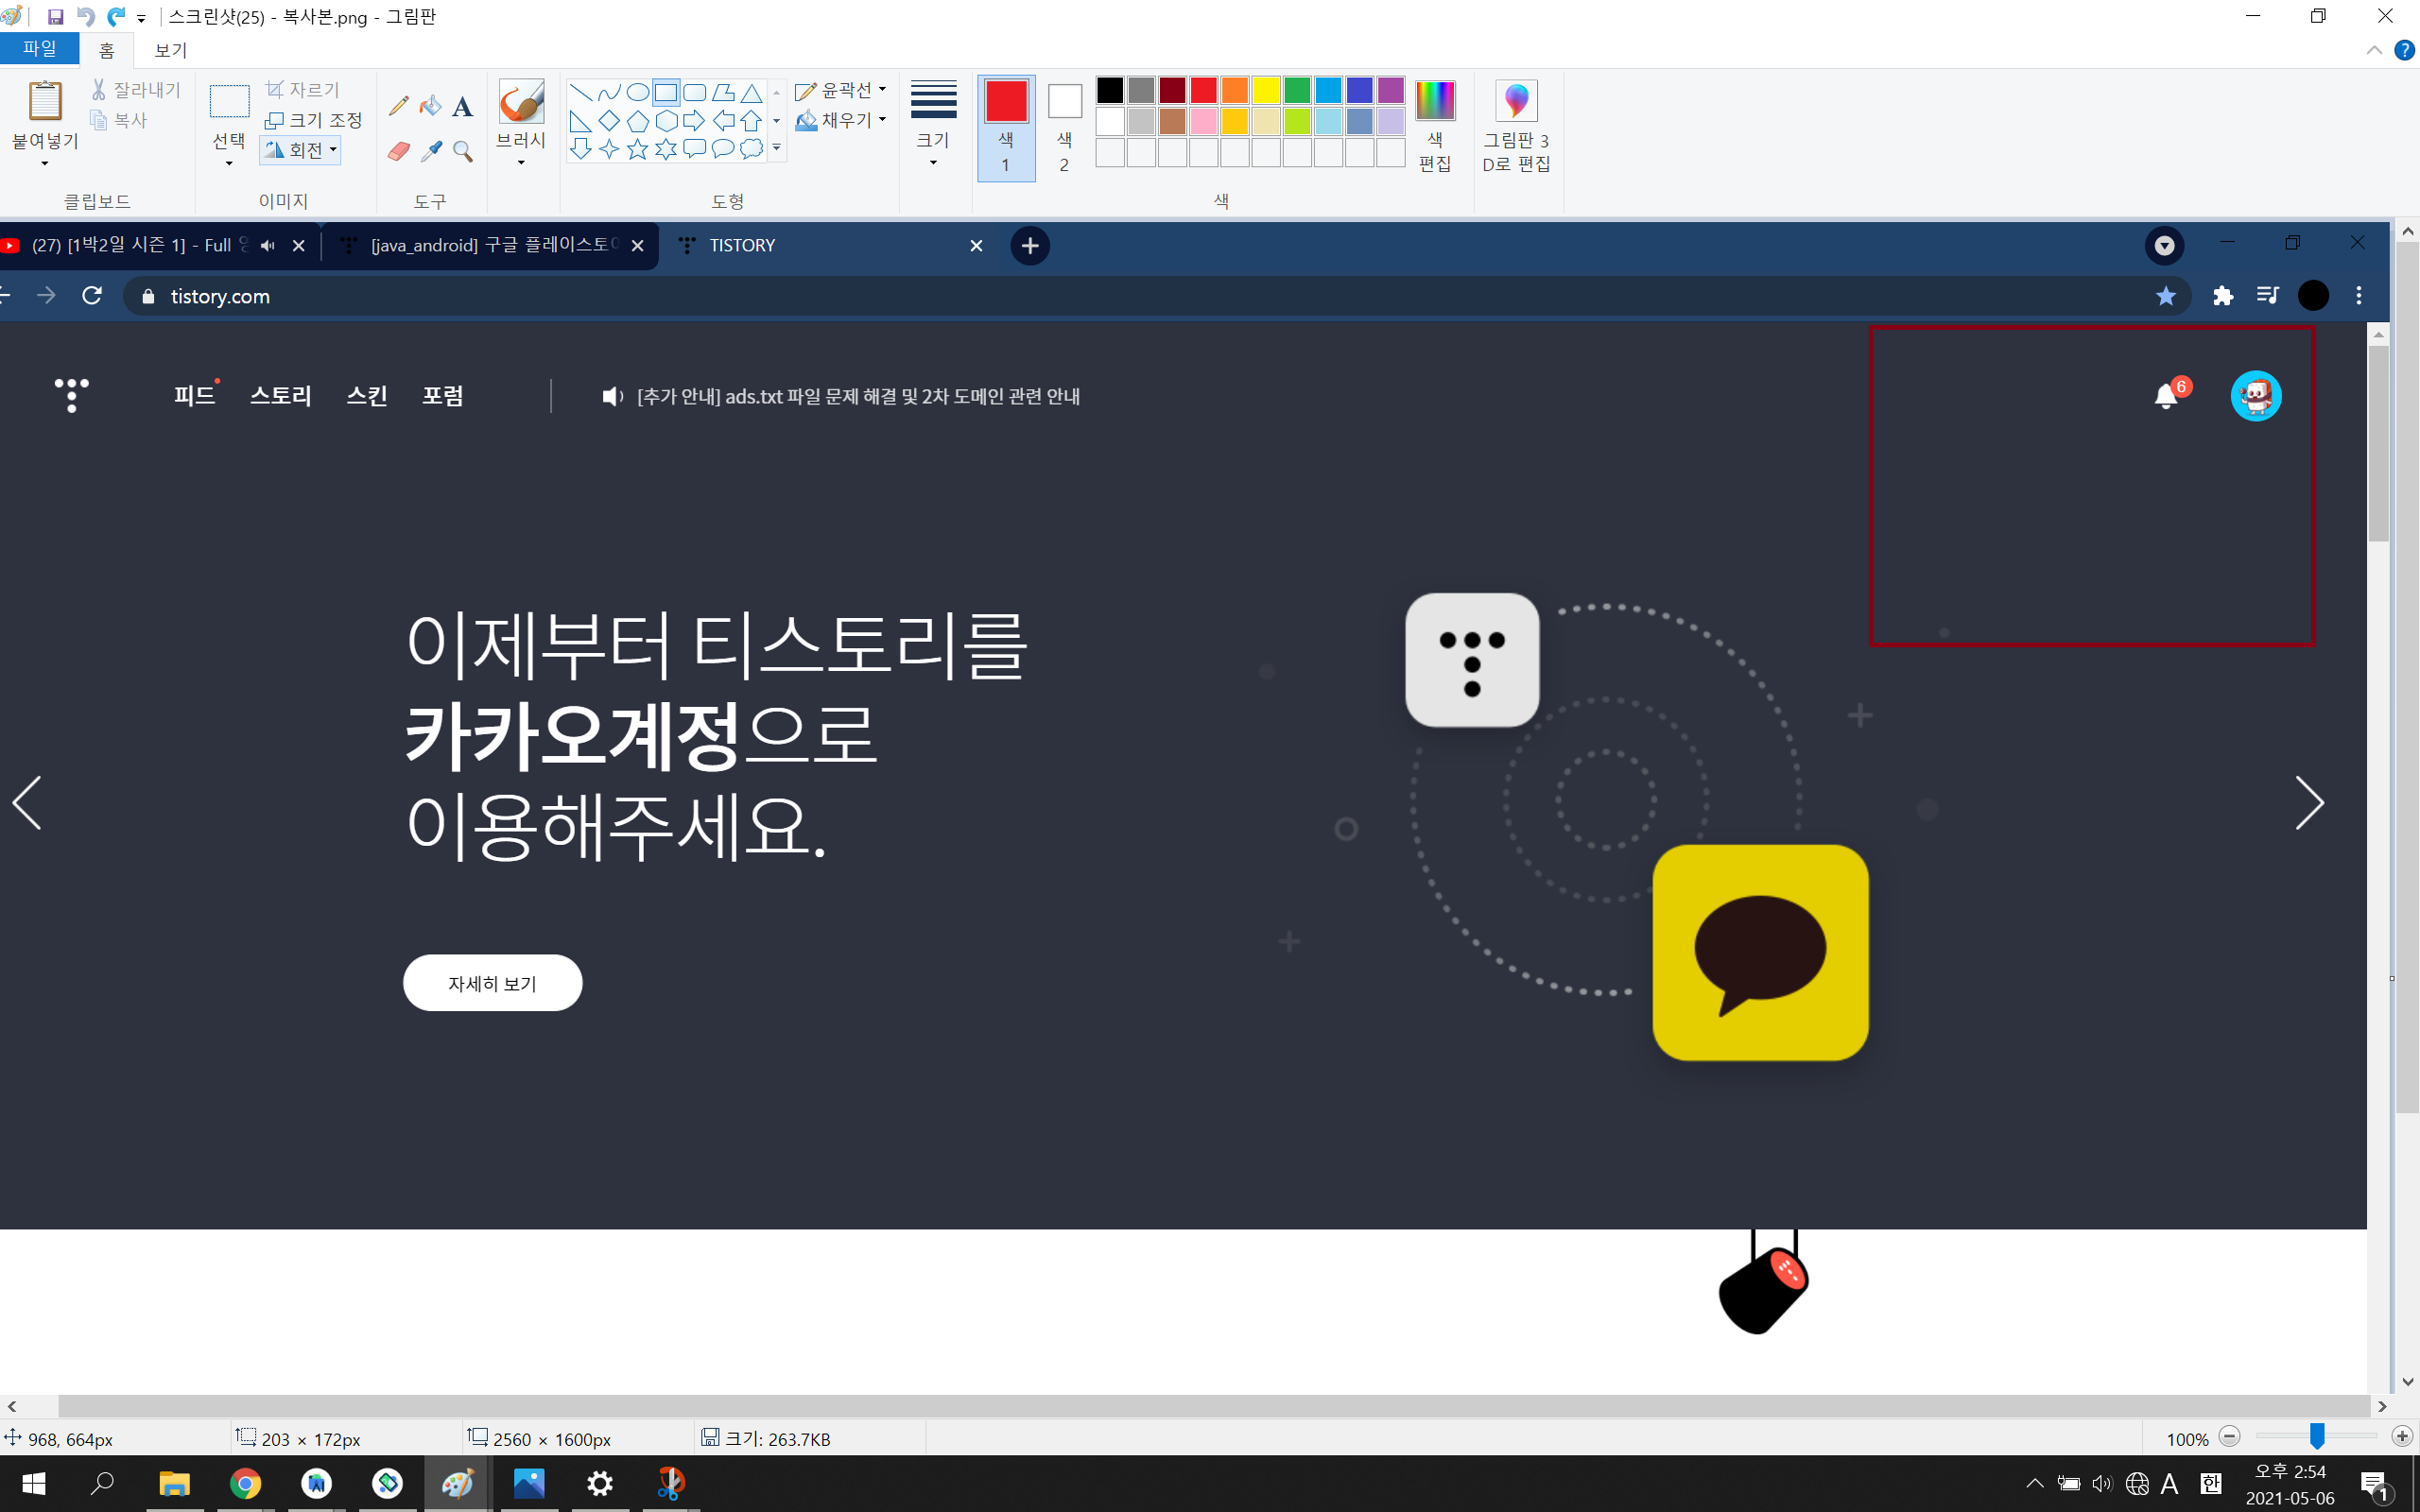This screenshot has width=2420, height=1512.
Task: Open the notification center icon
Action: coord(2374,1484)
